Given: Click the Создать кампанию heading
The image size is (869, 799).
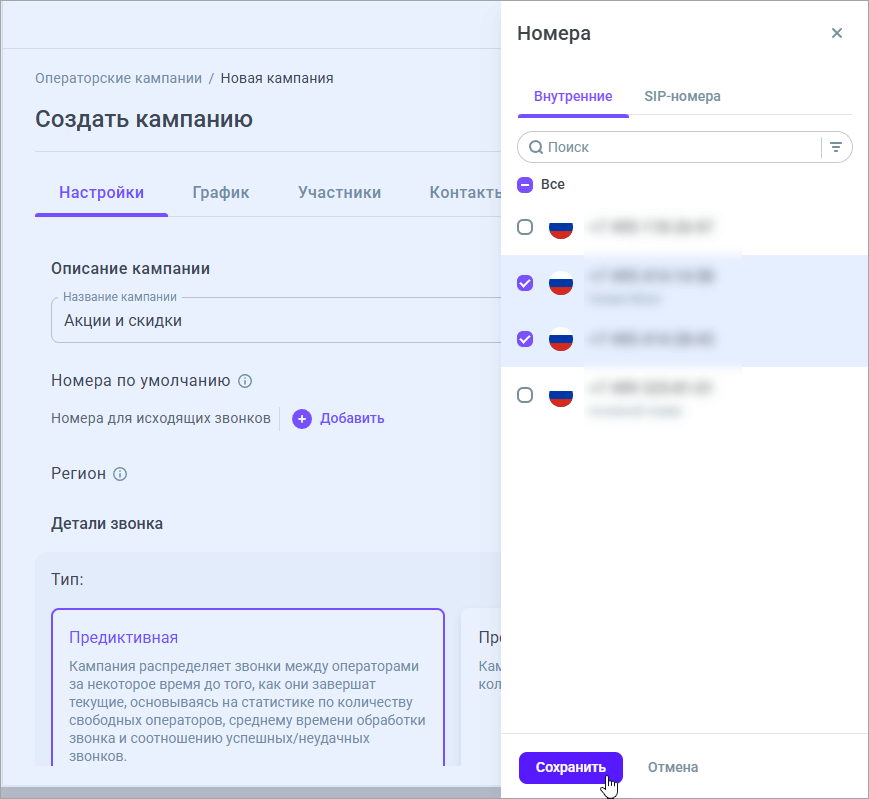Looking at the screenshot, I should pos(144,119).
